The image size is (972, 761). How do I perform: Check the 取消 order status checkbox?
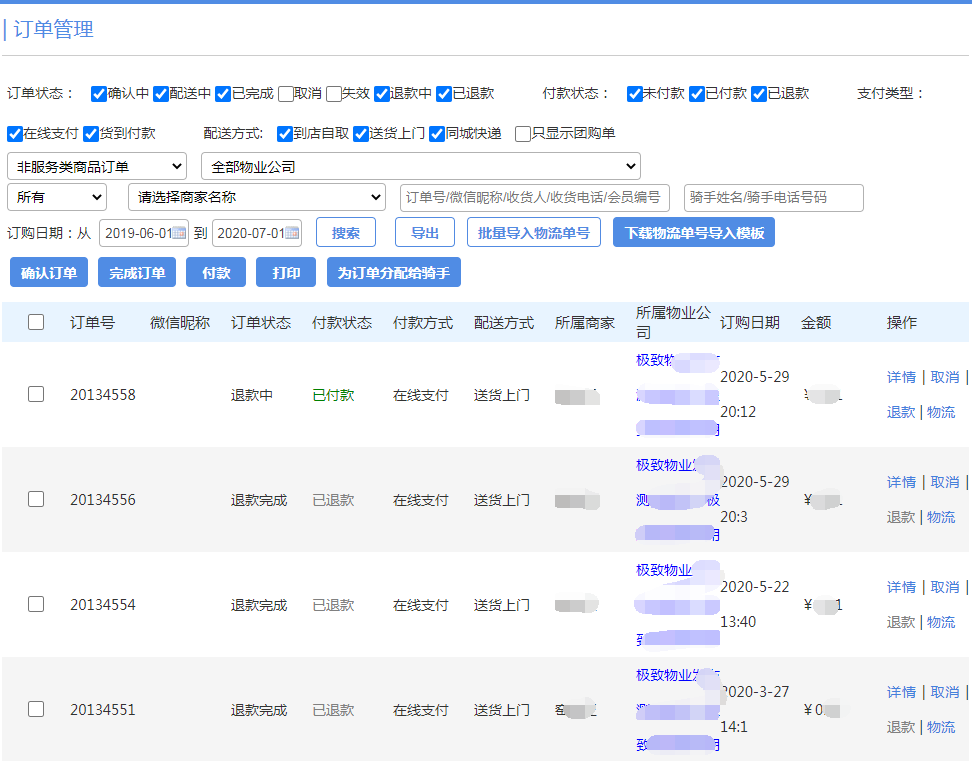(x=286, y=94)
